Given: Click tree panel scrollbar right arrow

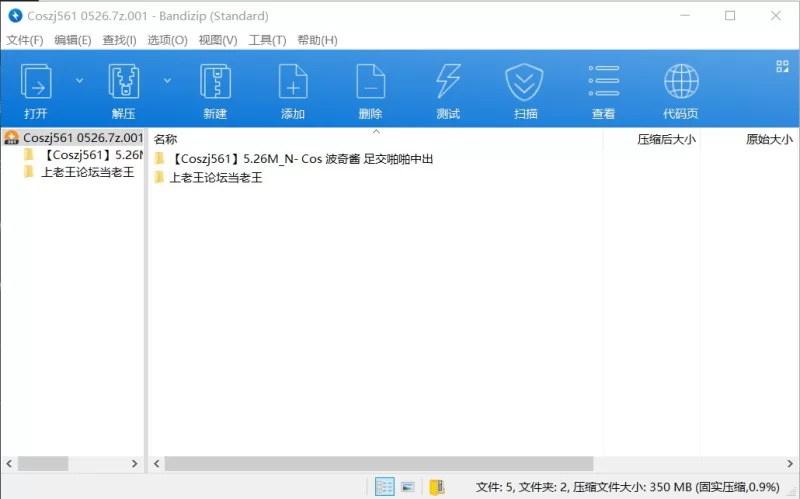Looking at the screenshot, I should [x=134, y=463].
